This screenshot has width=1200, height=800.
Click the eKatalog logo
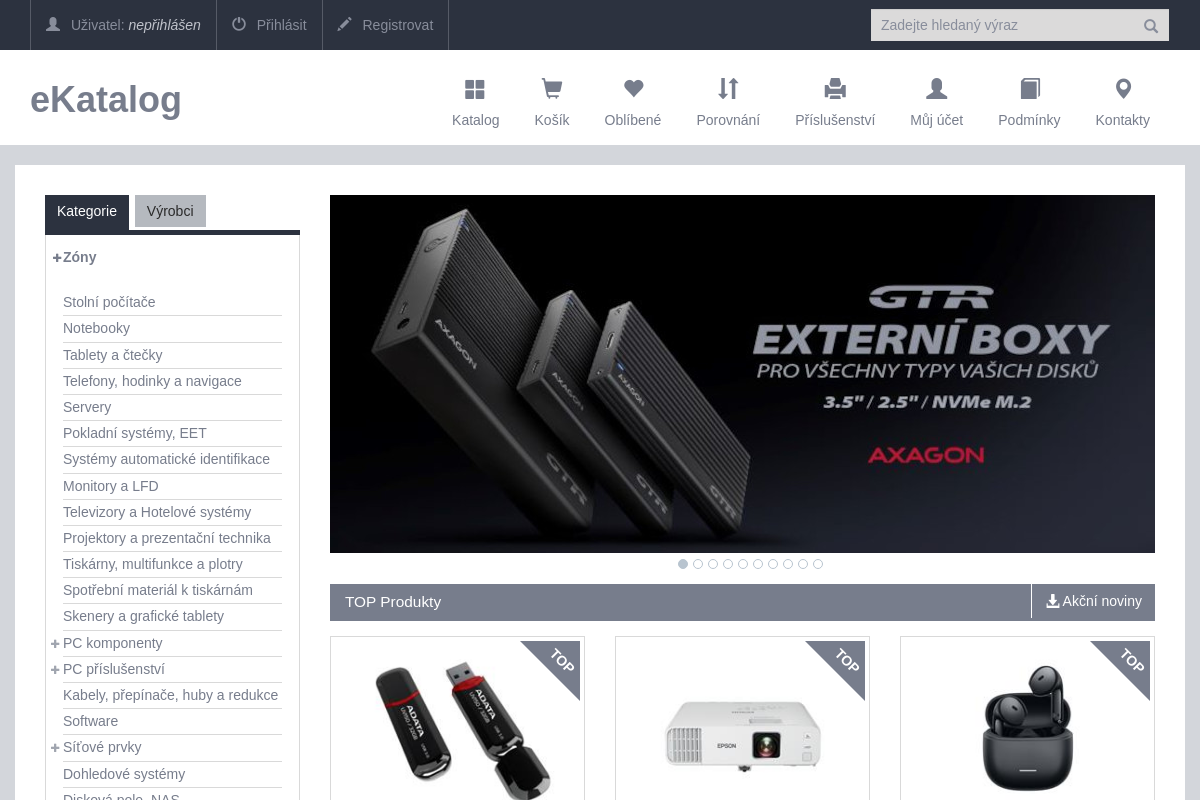pyautogui.click(x=106, y=99)
